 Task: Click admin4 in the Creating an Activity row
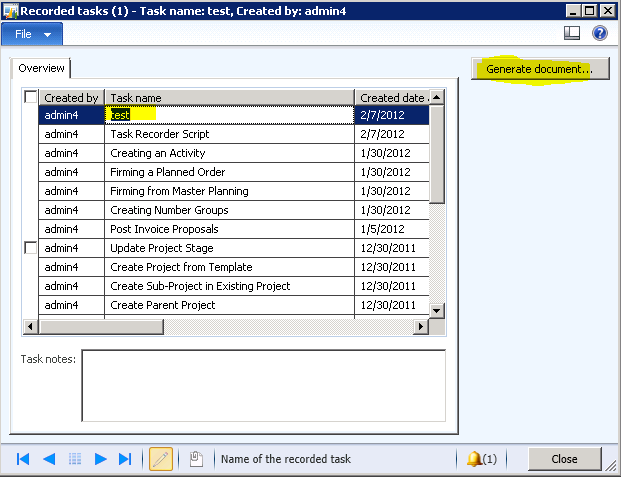click(72, 153)
